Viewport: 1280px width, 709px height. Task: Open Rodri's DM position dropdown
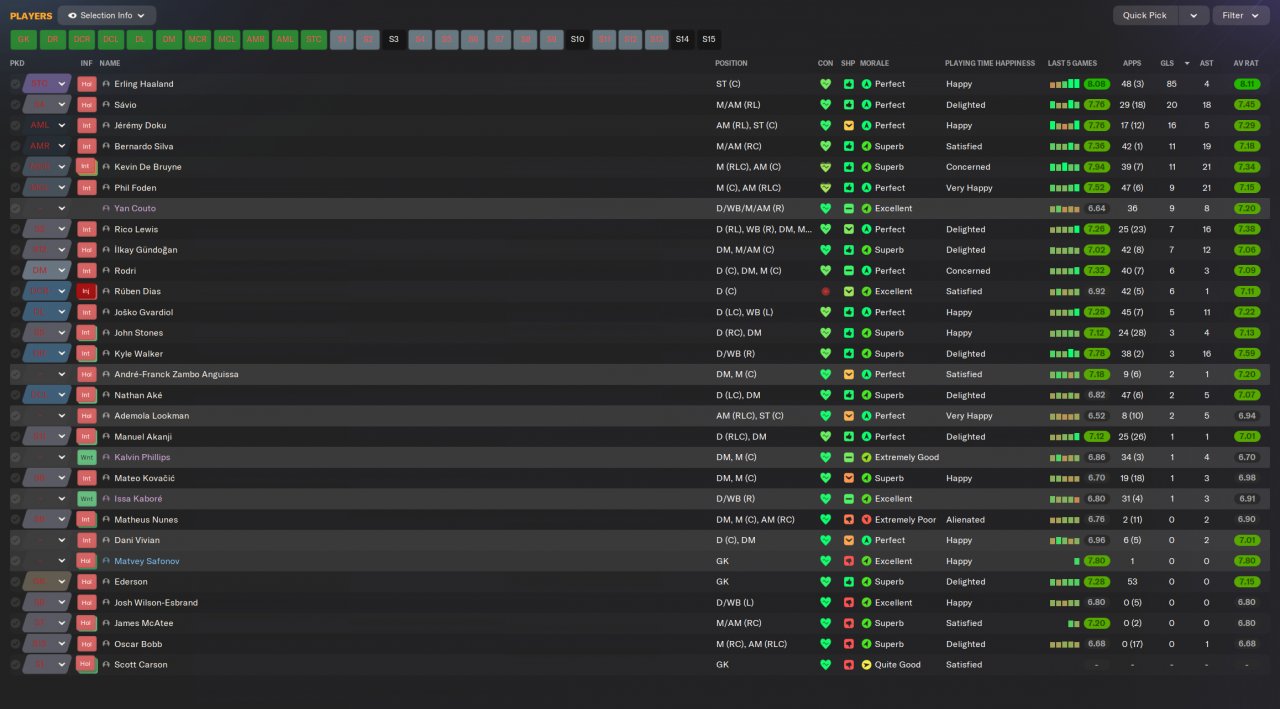pos(47,270)
